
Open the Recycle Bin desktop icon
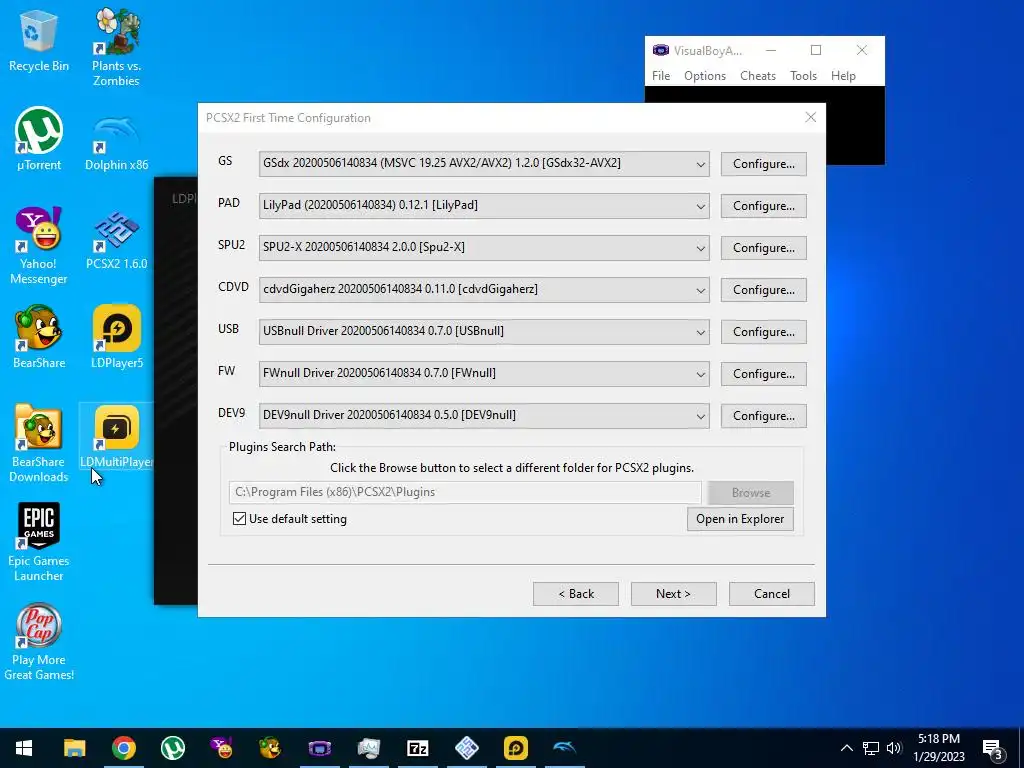tap(39, 42)
